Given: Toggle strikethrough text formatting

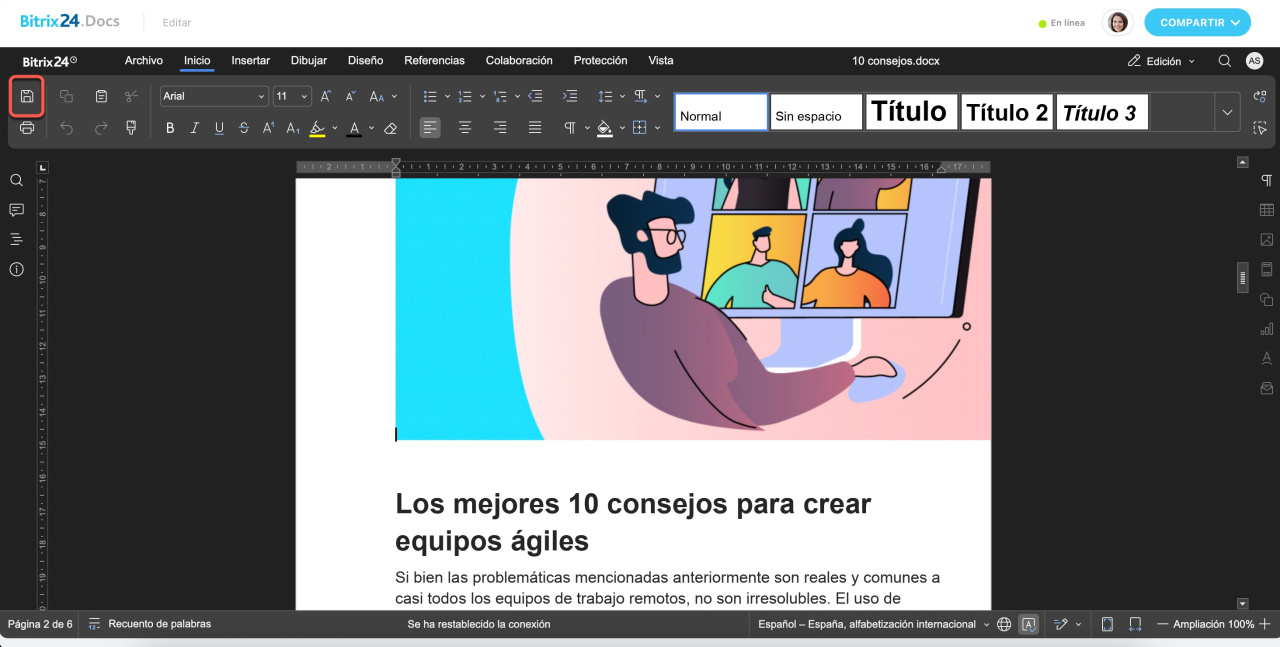Looking at the screenshot, I should click(x=244, y=128).
